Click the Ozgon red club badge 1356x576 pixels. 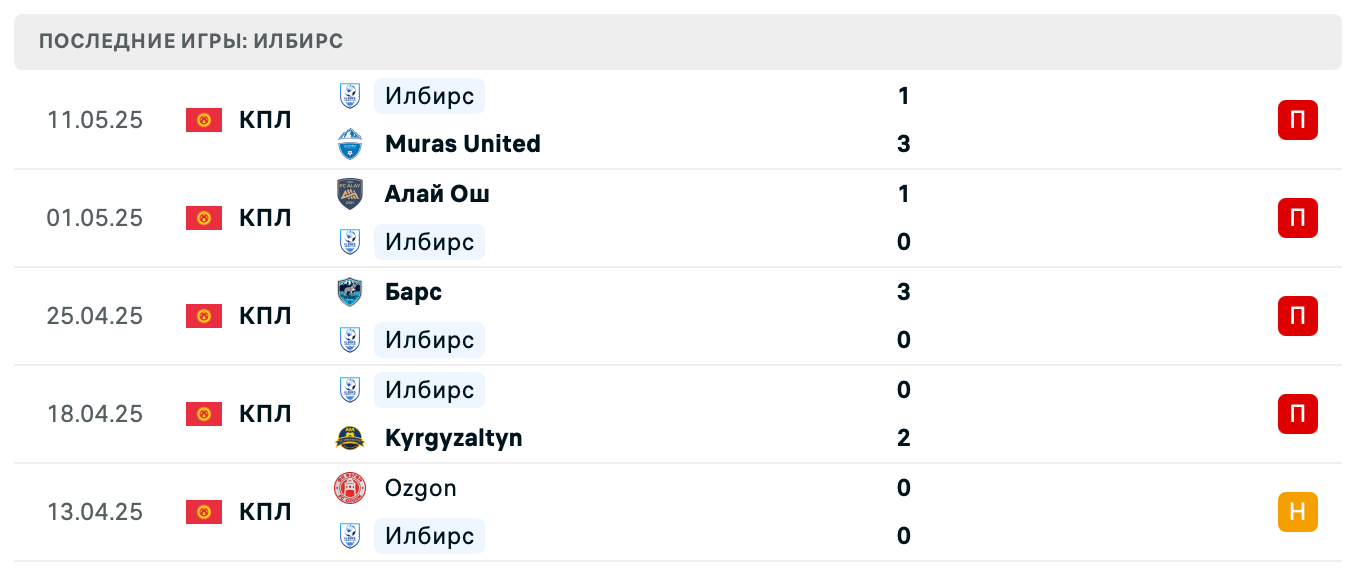(349, 488)
